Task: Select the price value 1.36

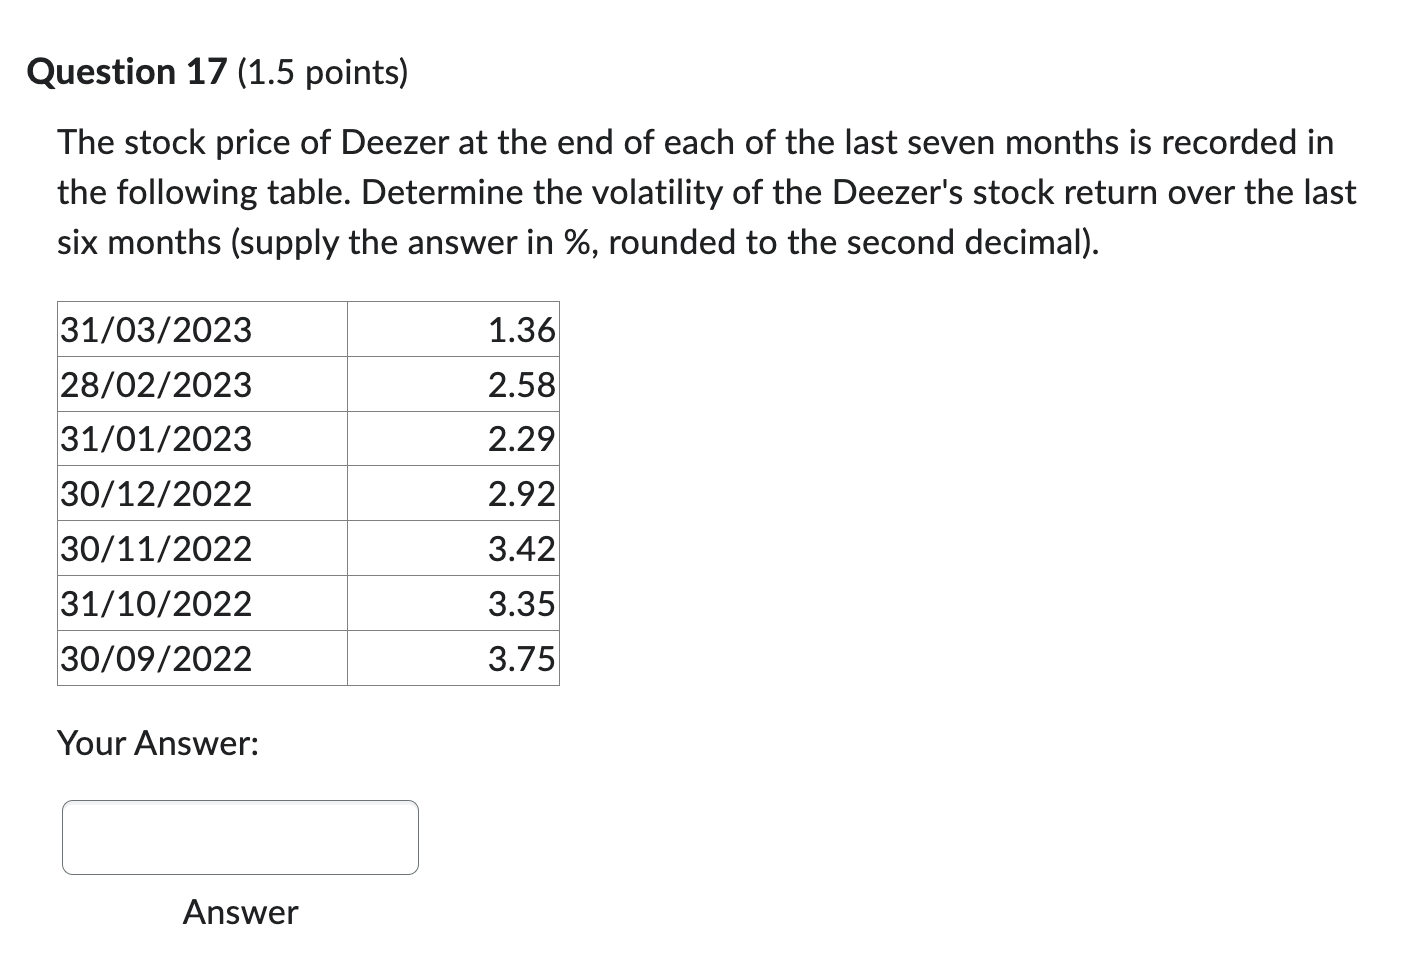Action: click(521, 329)
